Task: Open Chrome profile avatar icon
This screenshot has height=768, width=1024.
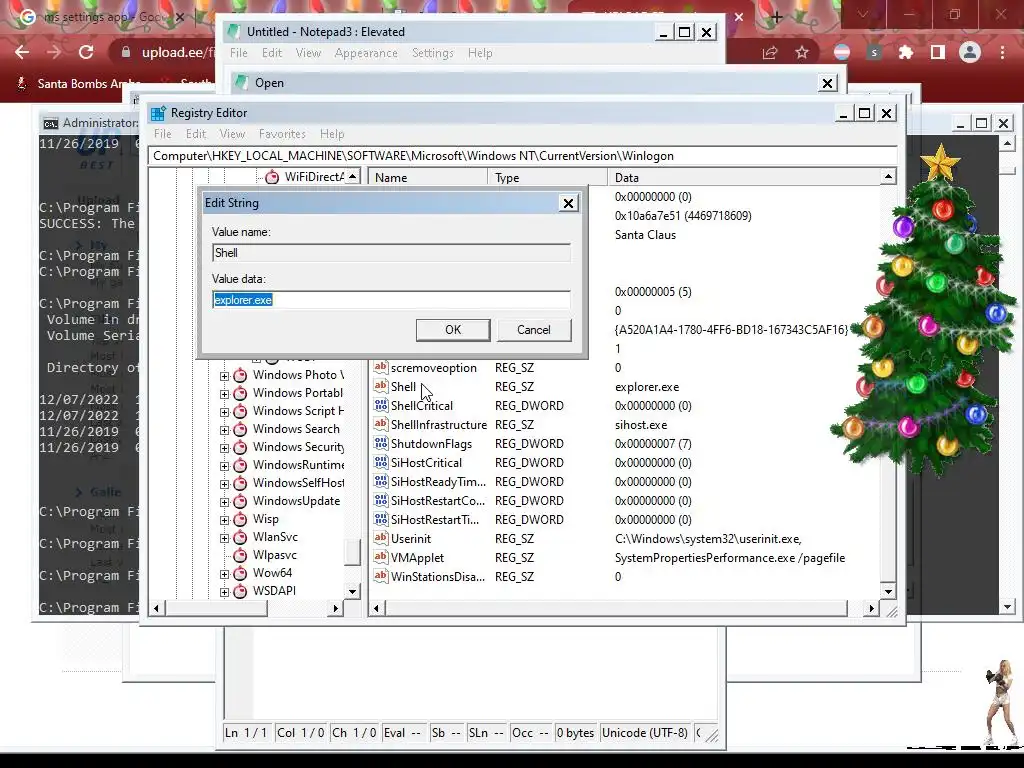Action: click(x=970, y=52)
